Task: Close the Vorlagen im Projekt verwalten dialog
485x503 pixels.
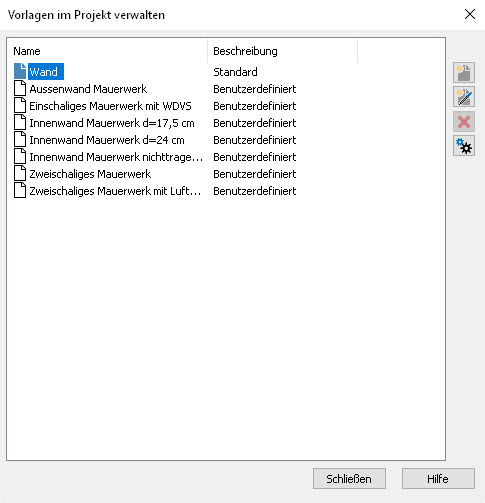Action: point(470,14)
